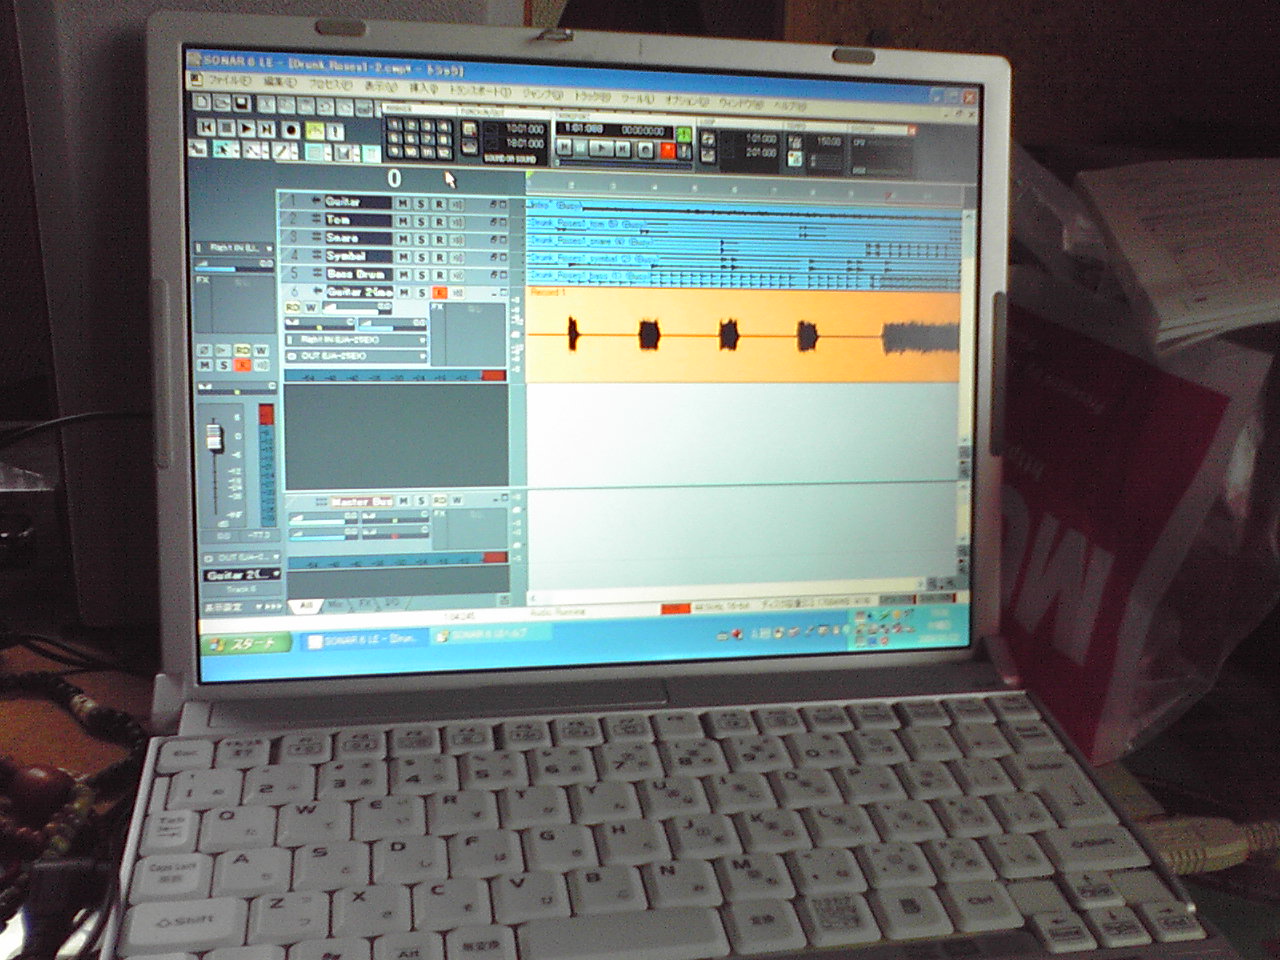Image resolution: width=1280 pixels, height=960 pixels.
Task: Mute Guitar 2 from the inspector strip
Action: [205, 365]
